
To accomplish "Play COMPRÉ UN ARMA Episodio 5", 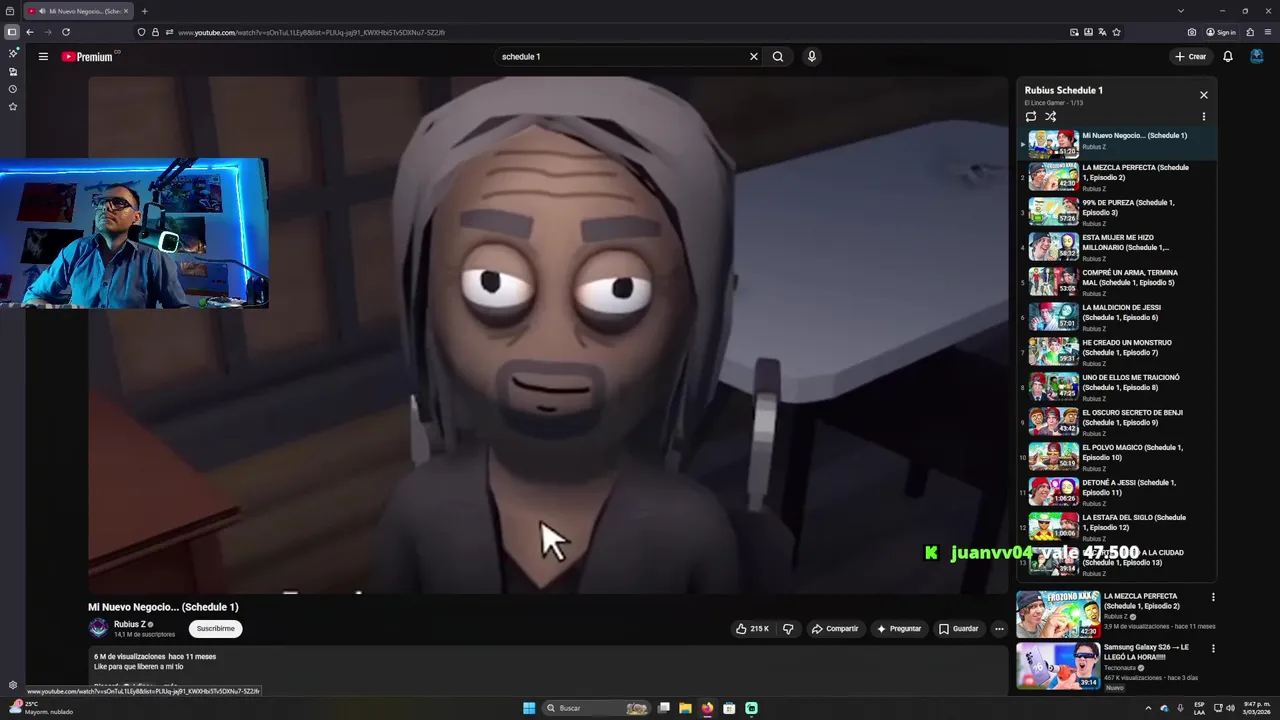I will click(1118, 282).
